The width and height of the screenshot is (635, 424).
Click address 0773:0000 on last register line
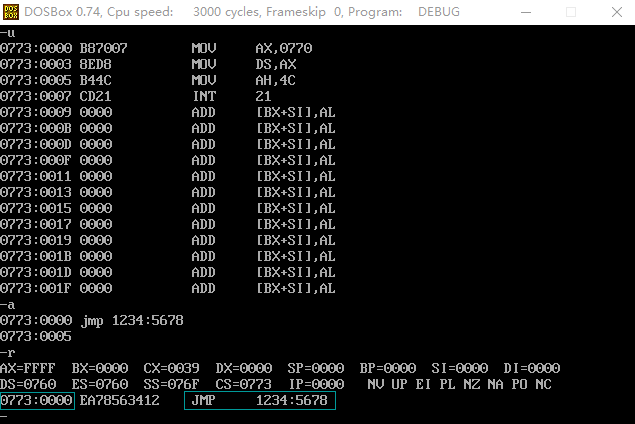(x=37, y=401)
